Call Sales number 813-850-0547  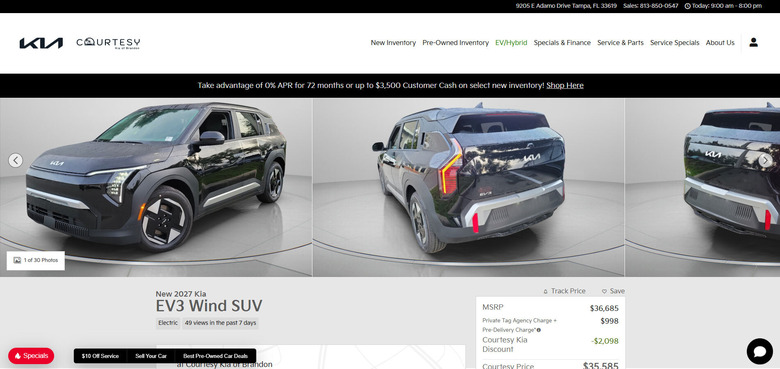click(x=651, y=6)
